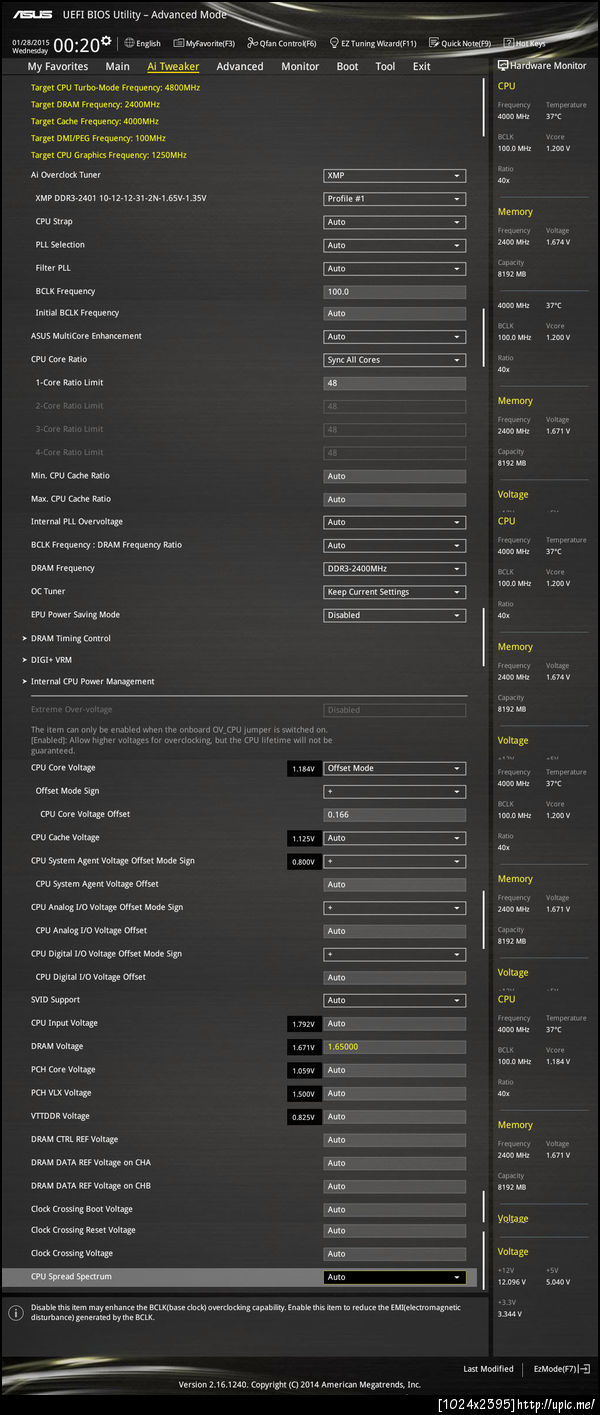The height and width of the screenshot is (1415, 600).
Task: Open XMP Profile #1 dropdown
Action: coord(395,198)
